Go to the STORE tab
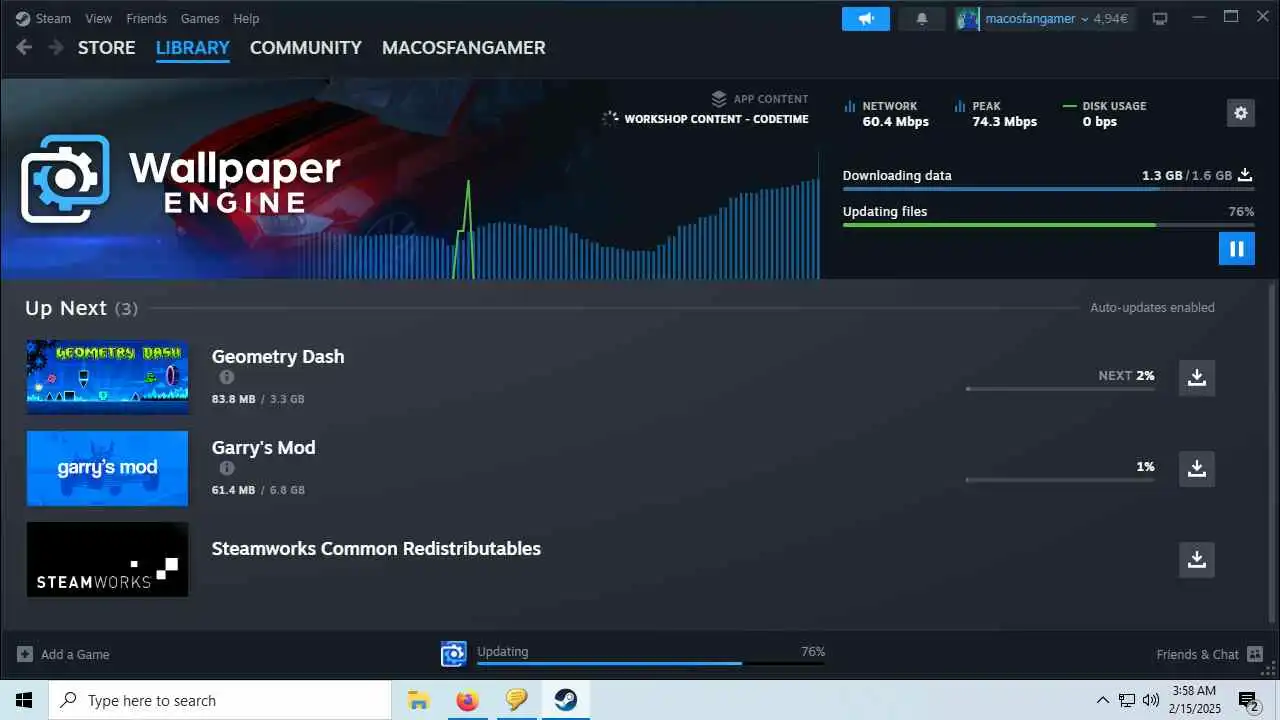The width and height of the screenshot is (1280, 720). click(x=106, y=47)
